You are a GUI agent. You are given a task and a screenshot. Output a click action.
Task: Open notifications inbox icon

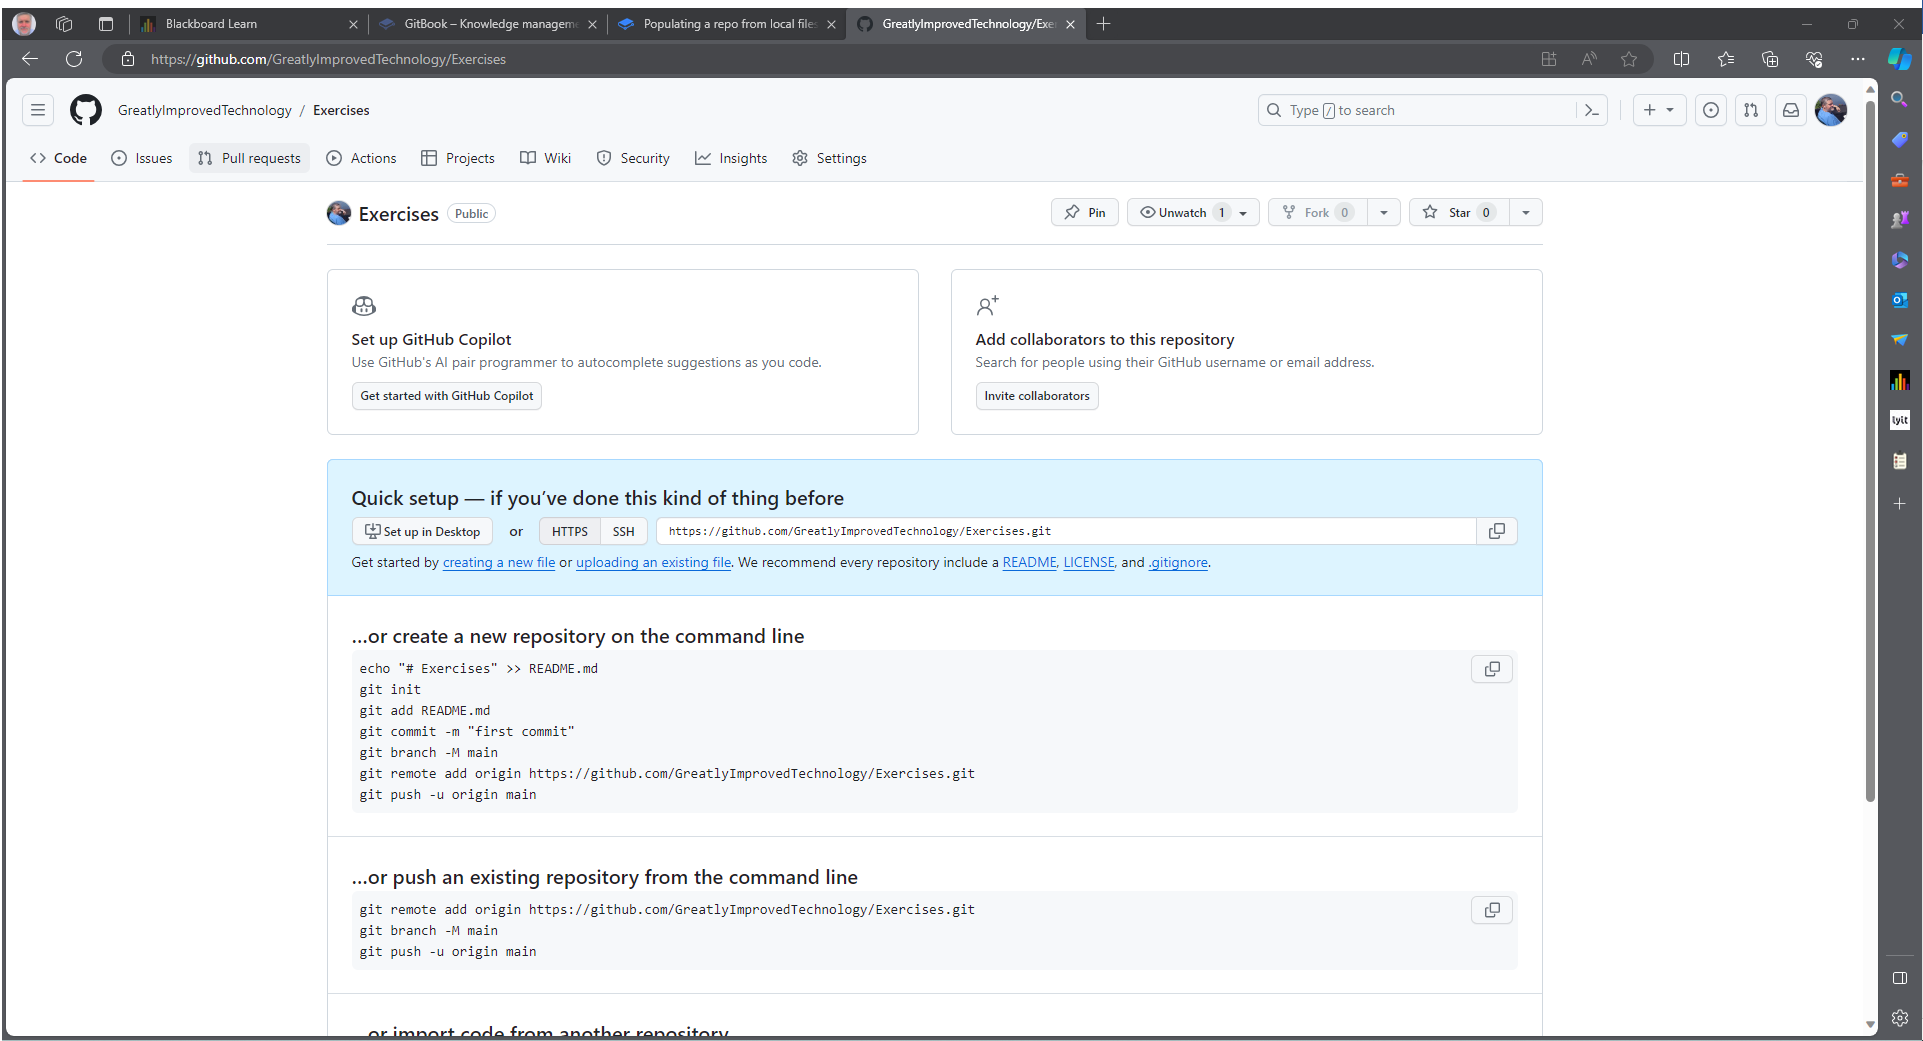point(1791,110)
